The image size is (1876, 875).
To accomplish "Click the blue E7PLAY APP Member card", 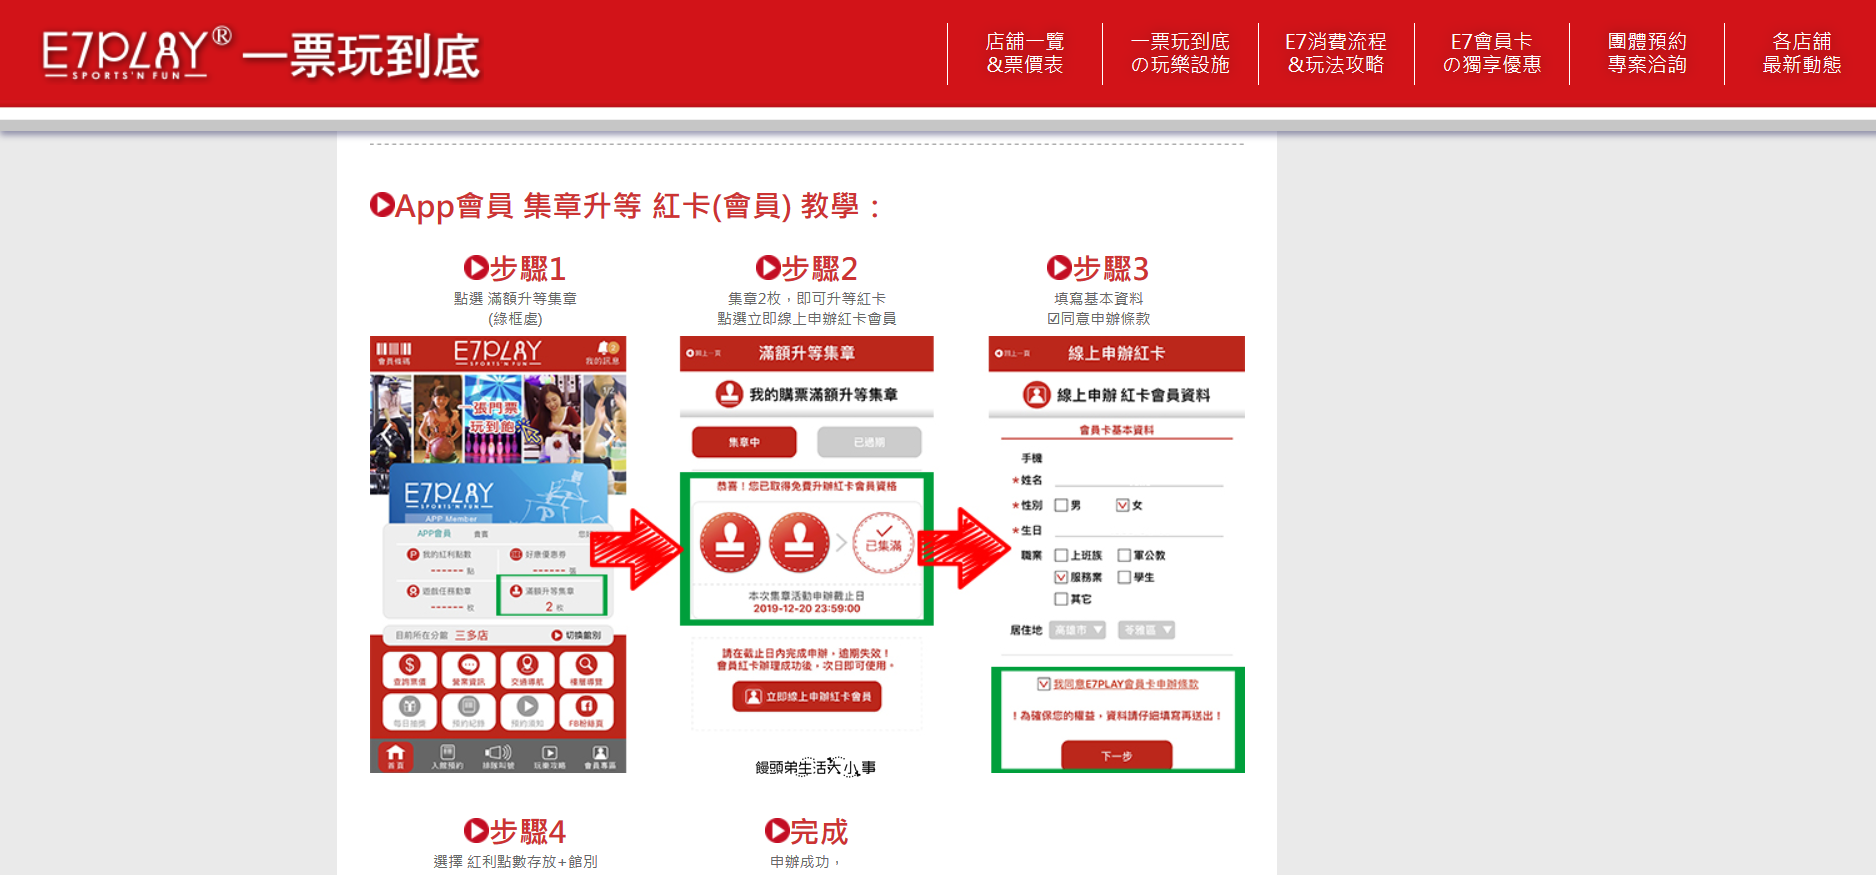I will pyautogui.click(x=498, y=493).
